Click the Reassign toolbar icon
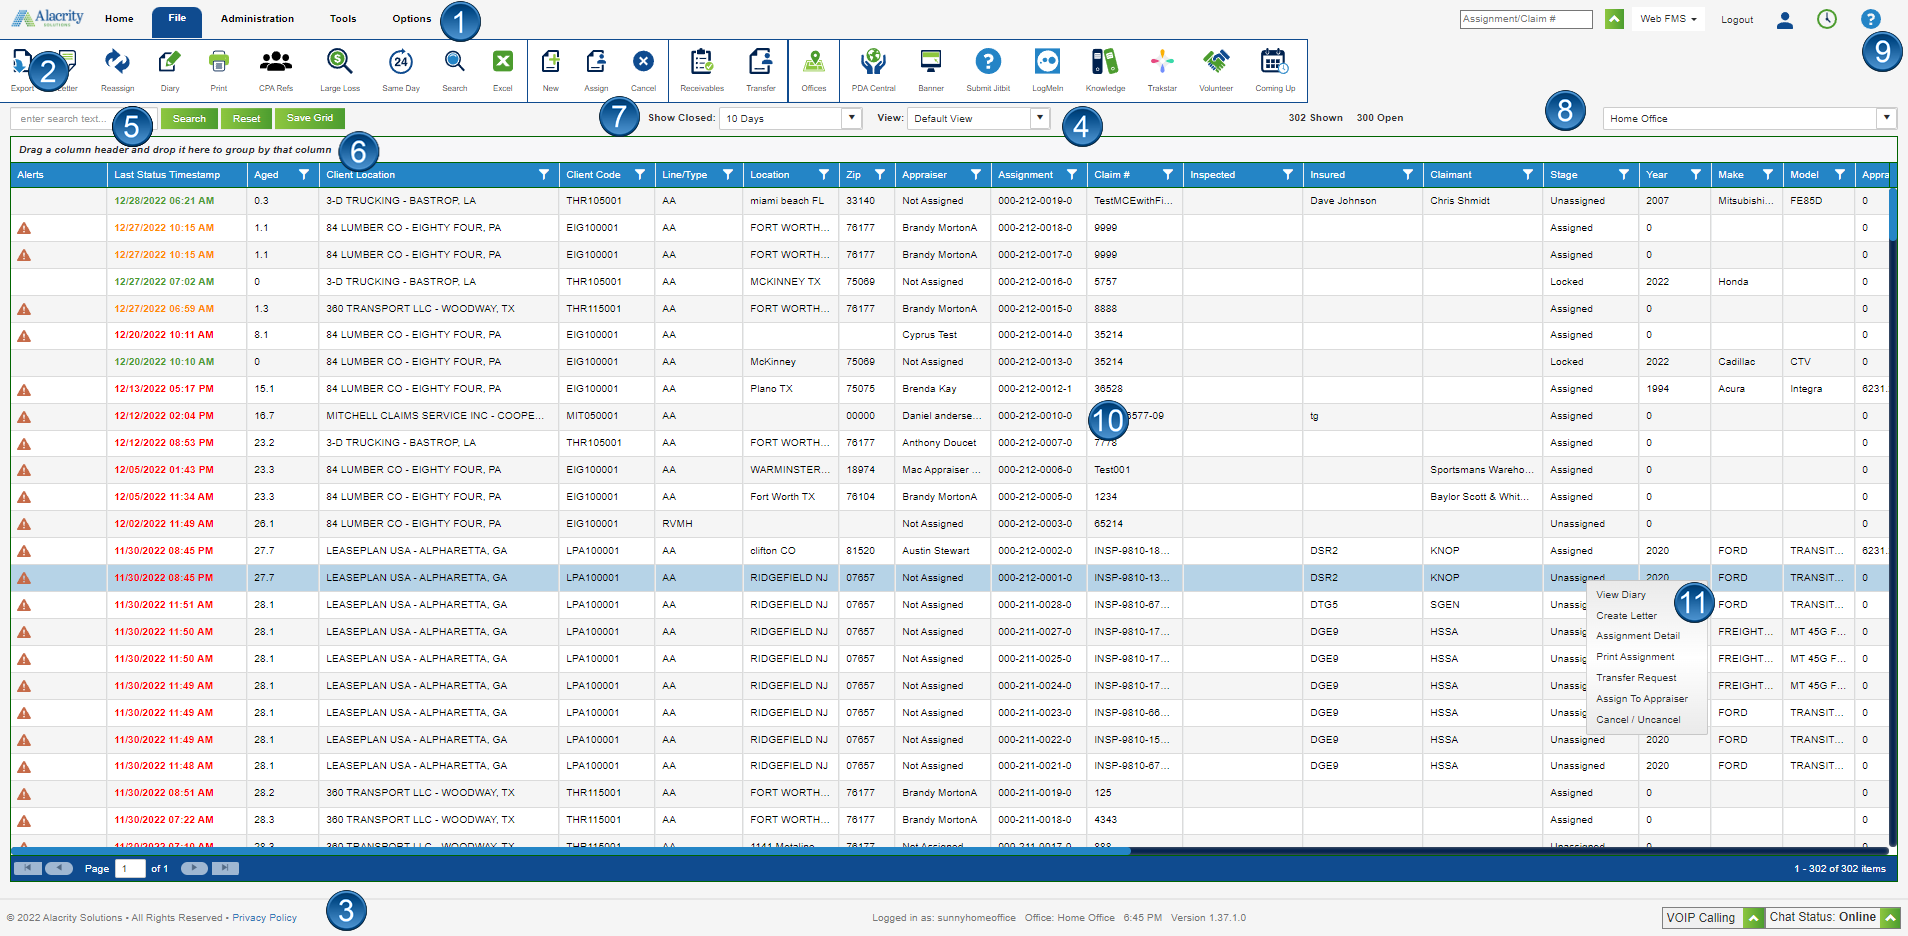Image resolution: width=1908 pixels, height=936 pixels. pos(117,63)
